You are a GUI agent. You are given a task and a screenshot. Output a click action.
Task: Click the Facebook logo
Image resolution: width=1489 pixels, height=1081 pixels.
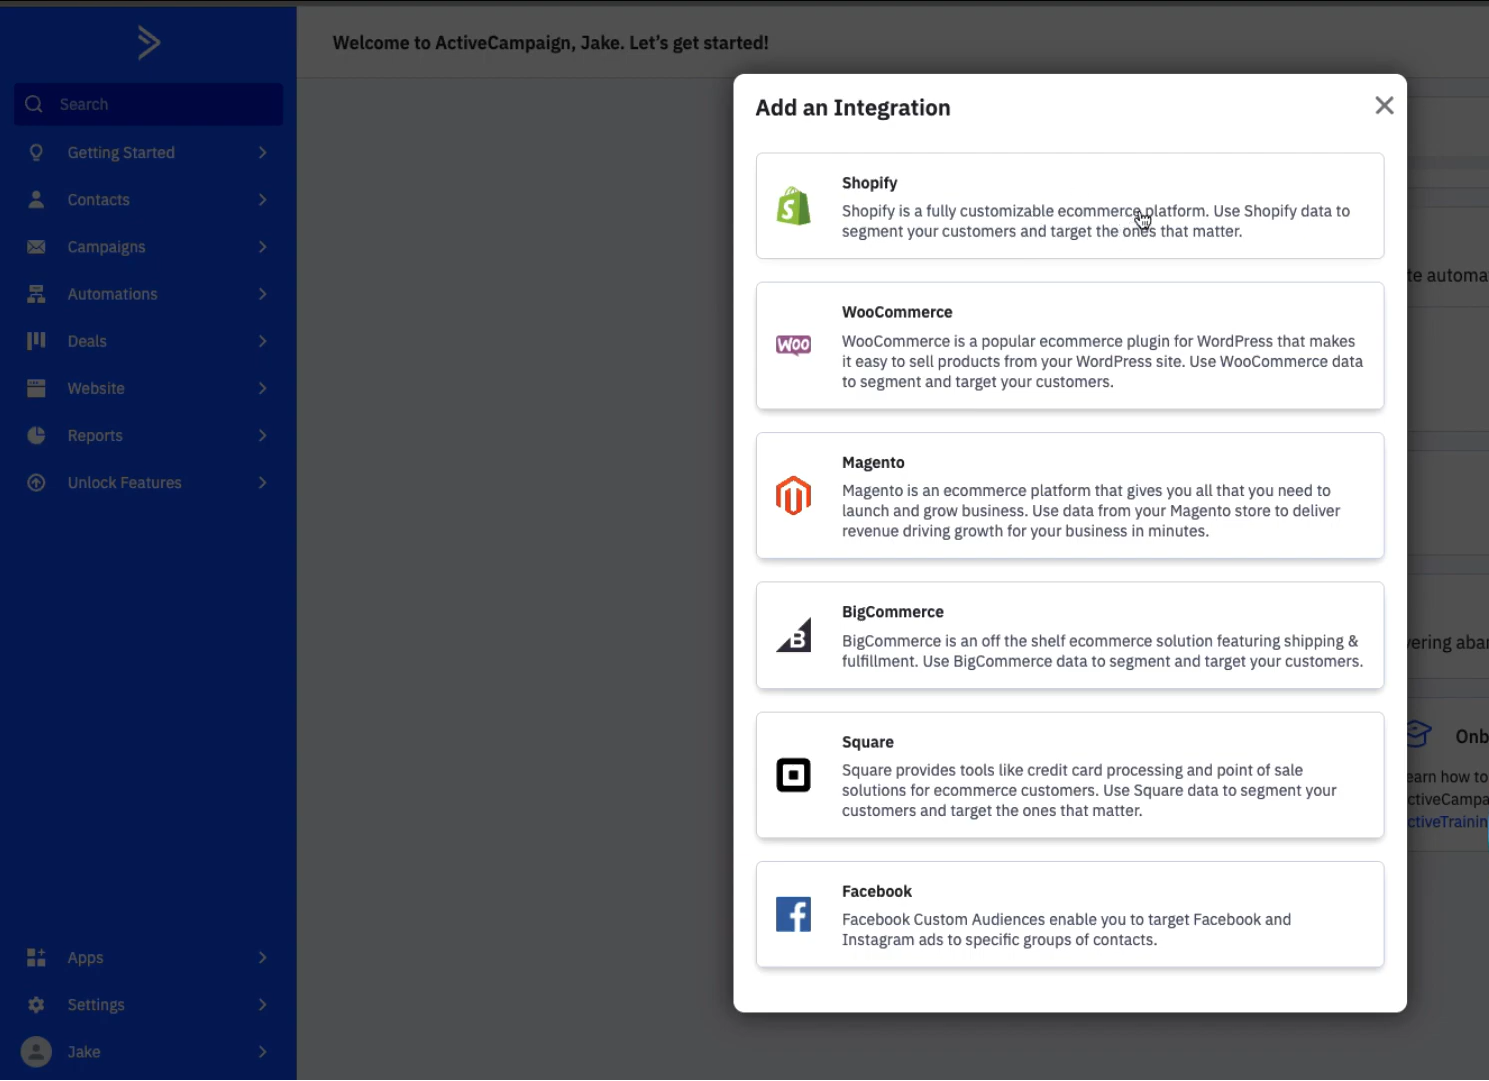793,914
